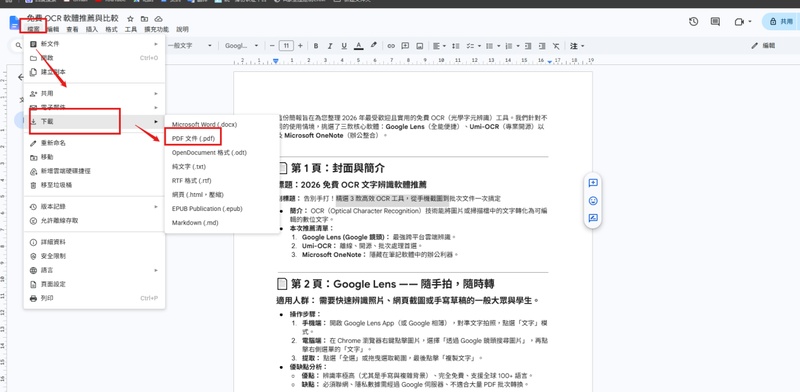Start a Meet call with camera icon

tap(739, 21)
